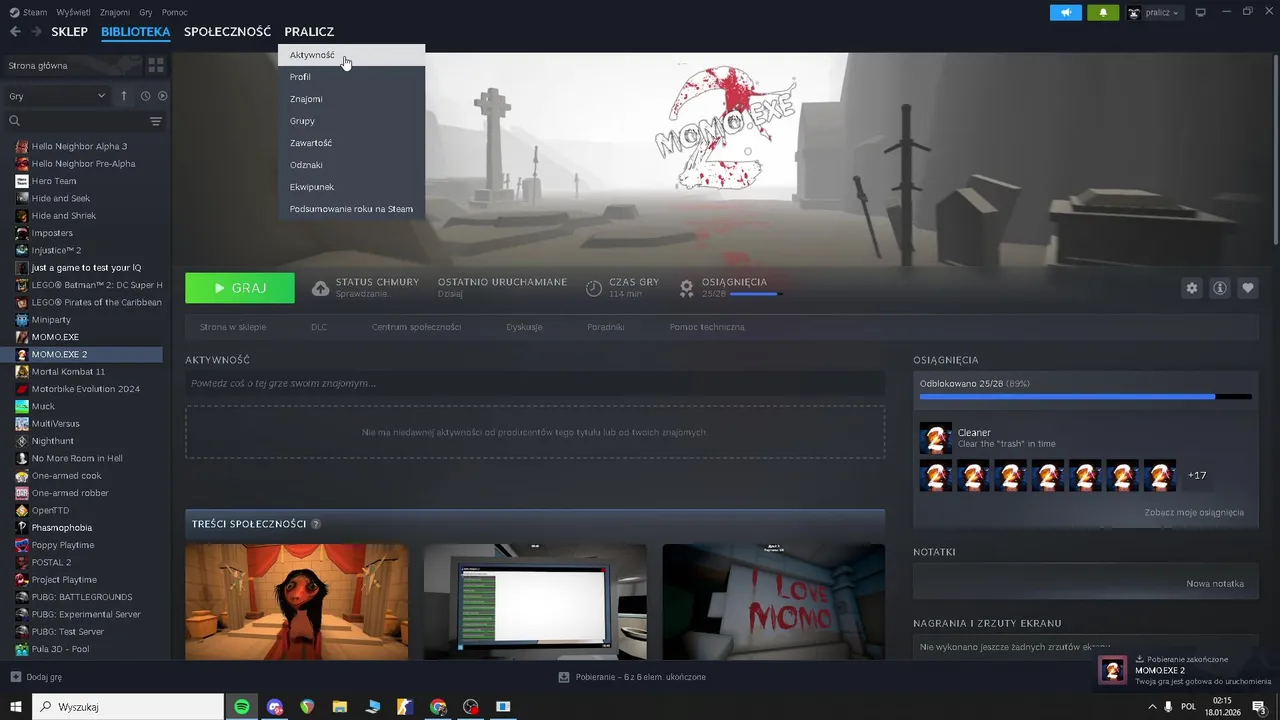
Task: Toggle the favorite heart icon
Action: tap(1248, 288)
